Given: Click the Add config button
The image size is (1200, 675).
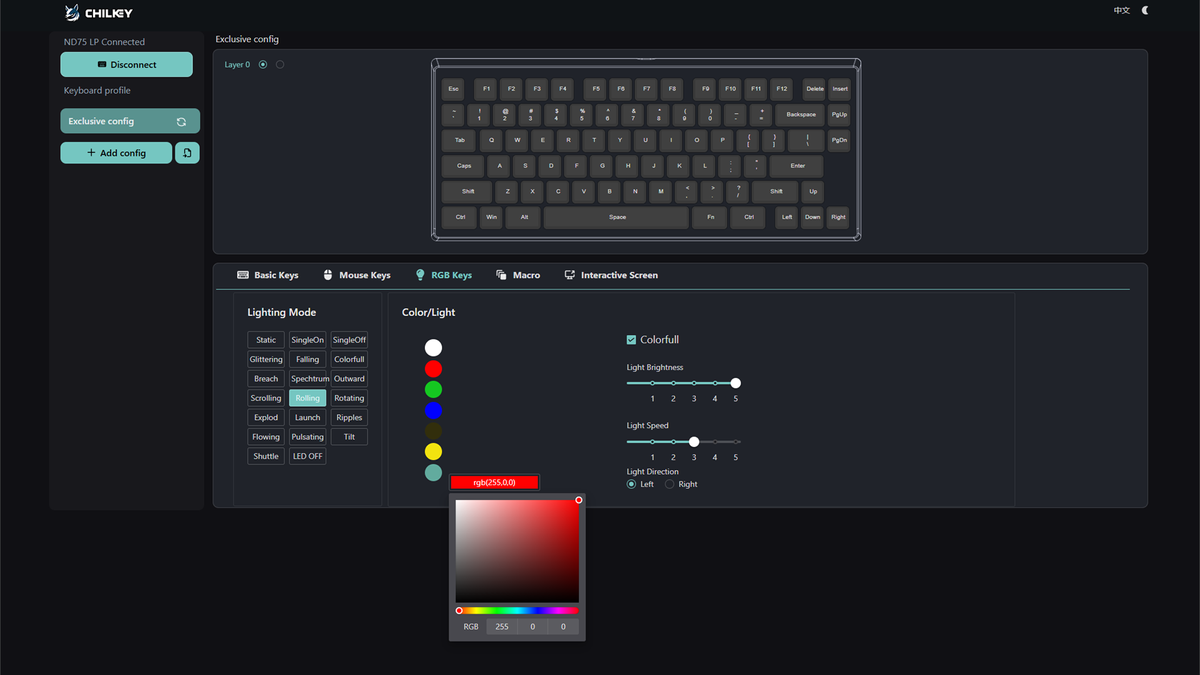Looking at the screenshot, I should [x=116, y=153].
